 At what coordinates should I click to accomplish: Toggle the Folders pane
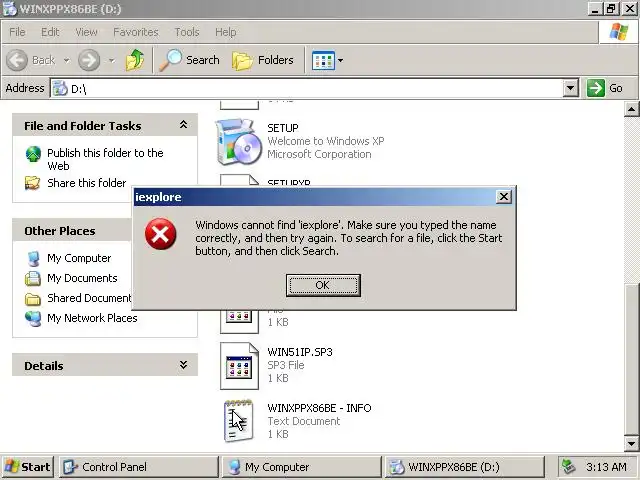point(263,60)
